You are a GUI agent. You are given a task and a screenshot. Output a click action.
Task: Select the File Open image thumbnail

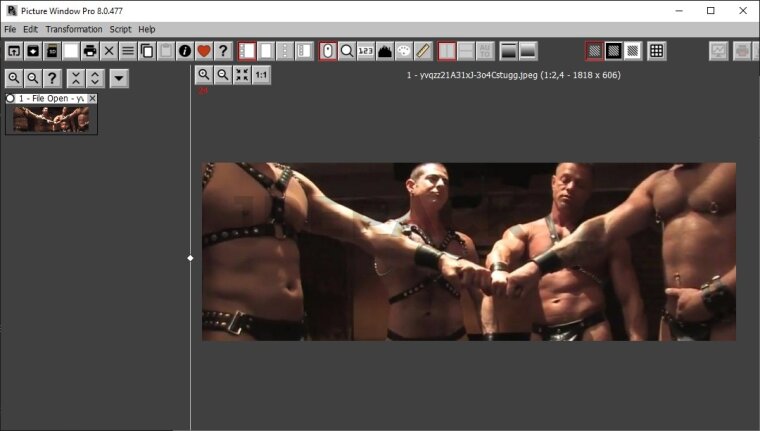point(50,119)
